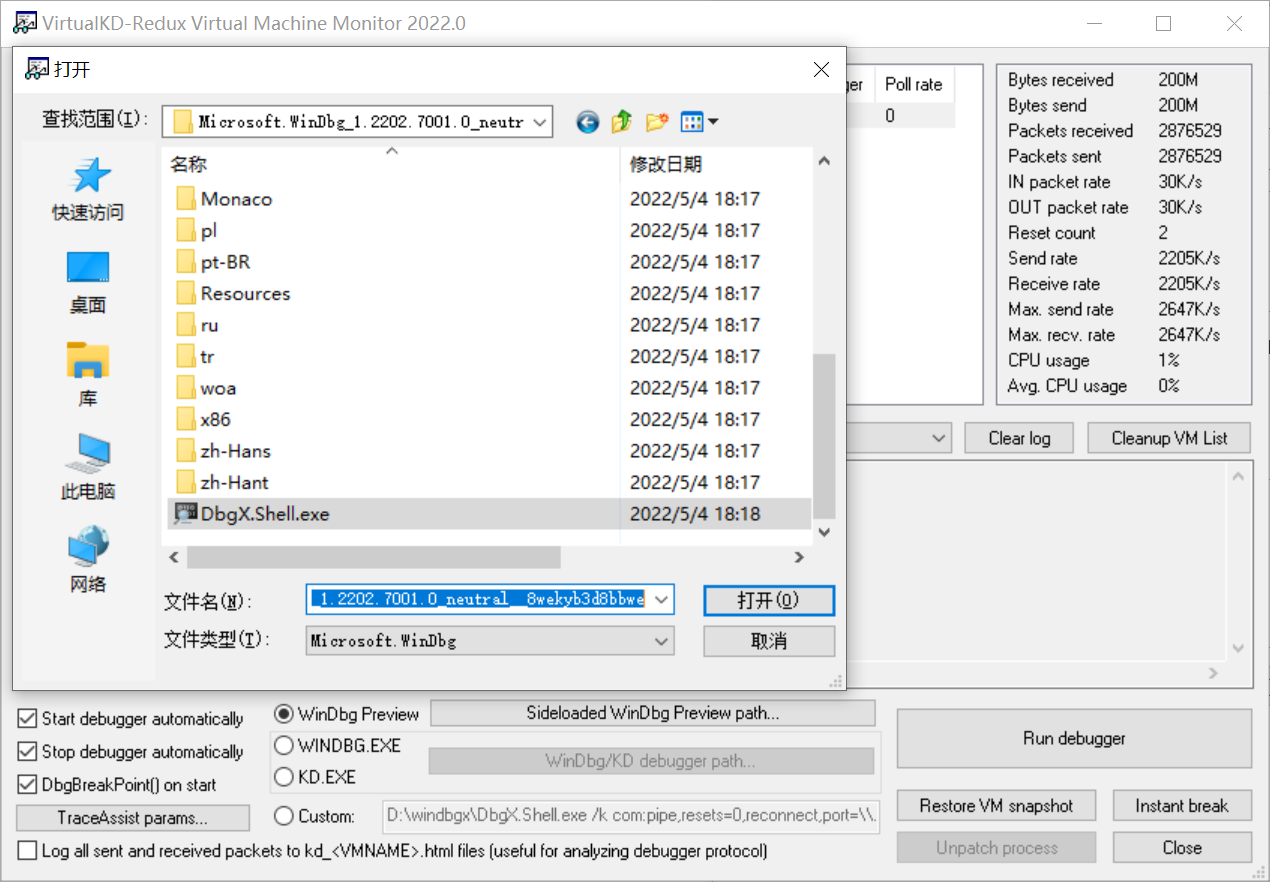Click the zh-Hans folder icon
The height and width of the screenshot is (882, 1270).
tap(185, 451)
